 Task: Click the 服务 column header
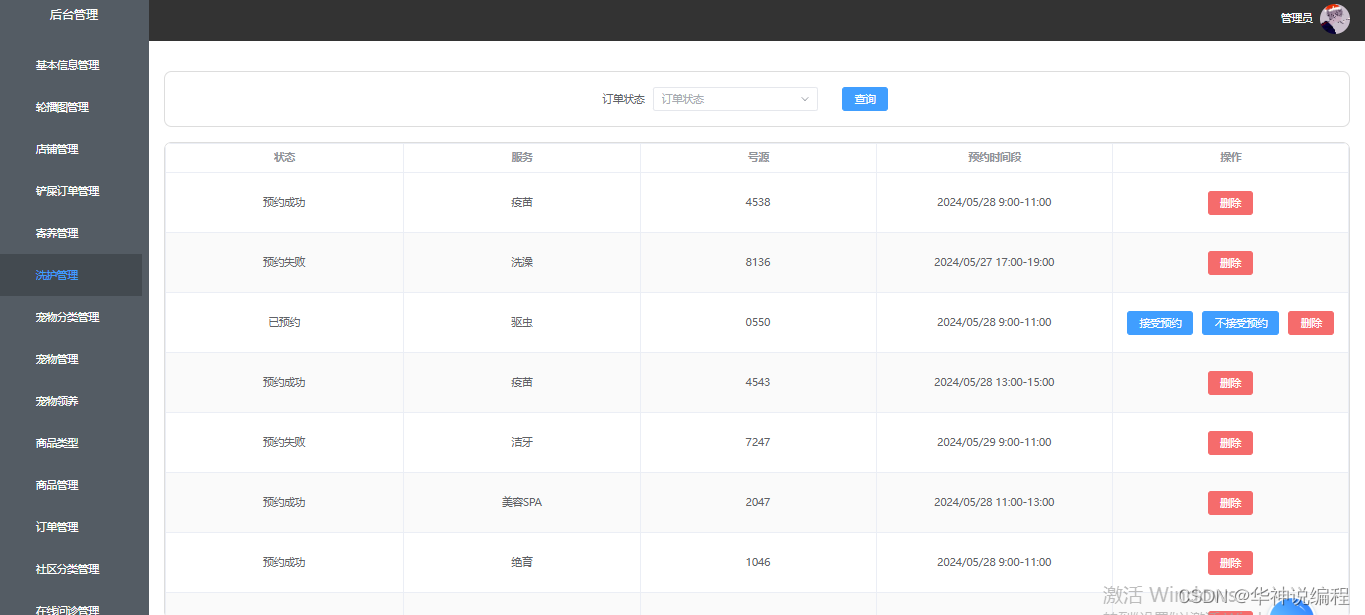522,158
